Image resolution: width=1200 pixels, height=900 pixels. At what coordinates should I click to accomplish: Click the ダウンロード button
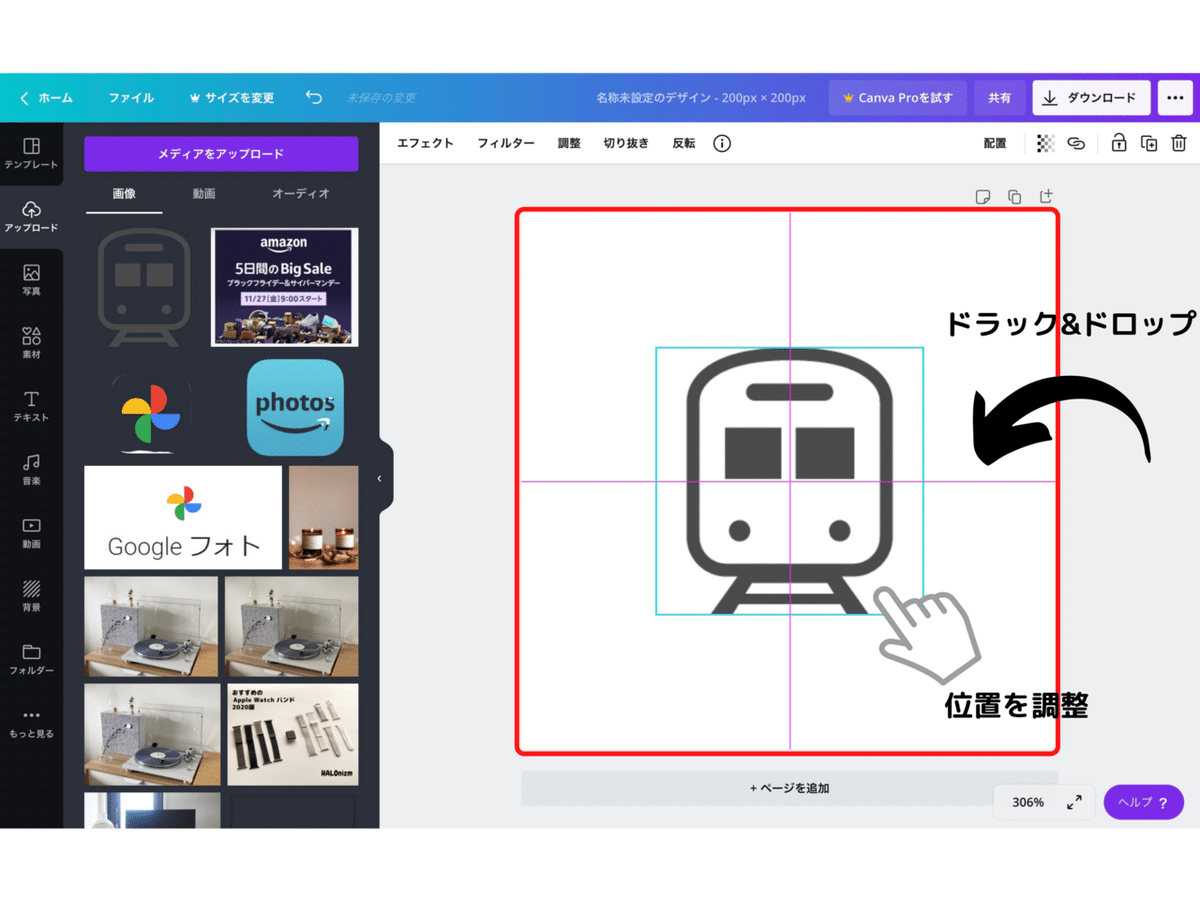(1090, 97)
